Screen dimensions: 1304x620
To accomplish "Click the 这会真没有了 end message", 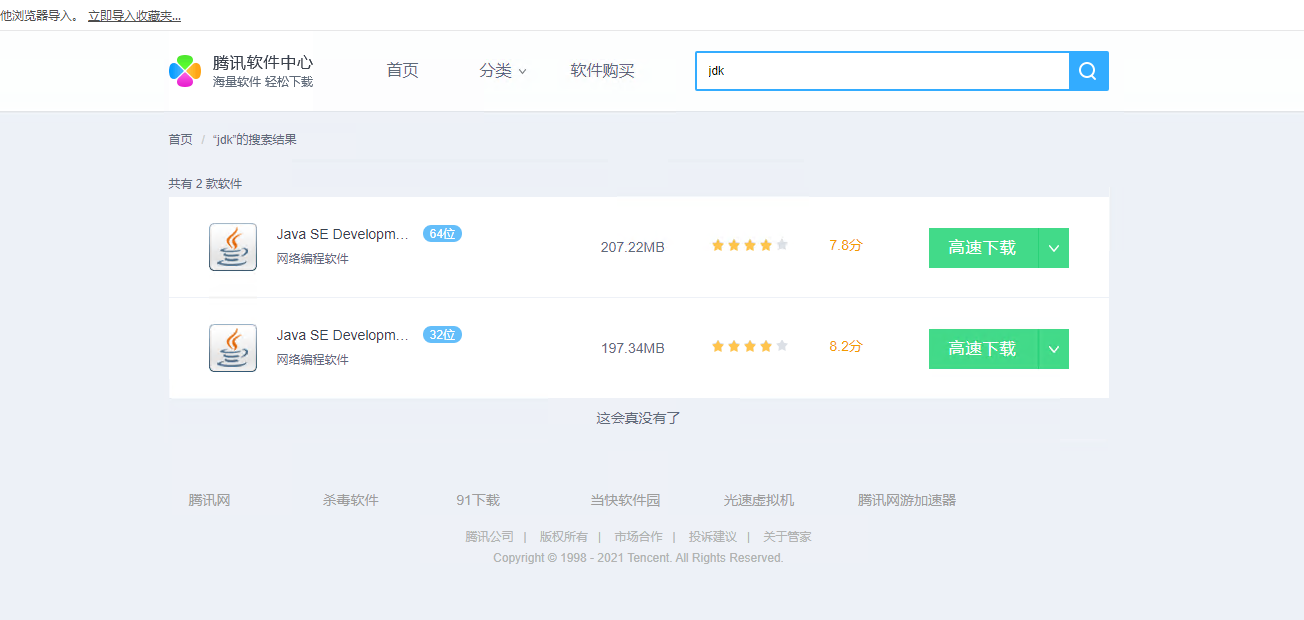I will tap(638, 418).
